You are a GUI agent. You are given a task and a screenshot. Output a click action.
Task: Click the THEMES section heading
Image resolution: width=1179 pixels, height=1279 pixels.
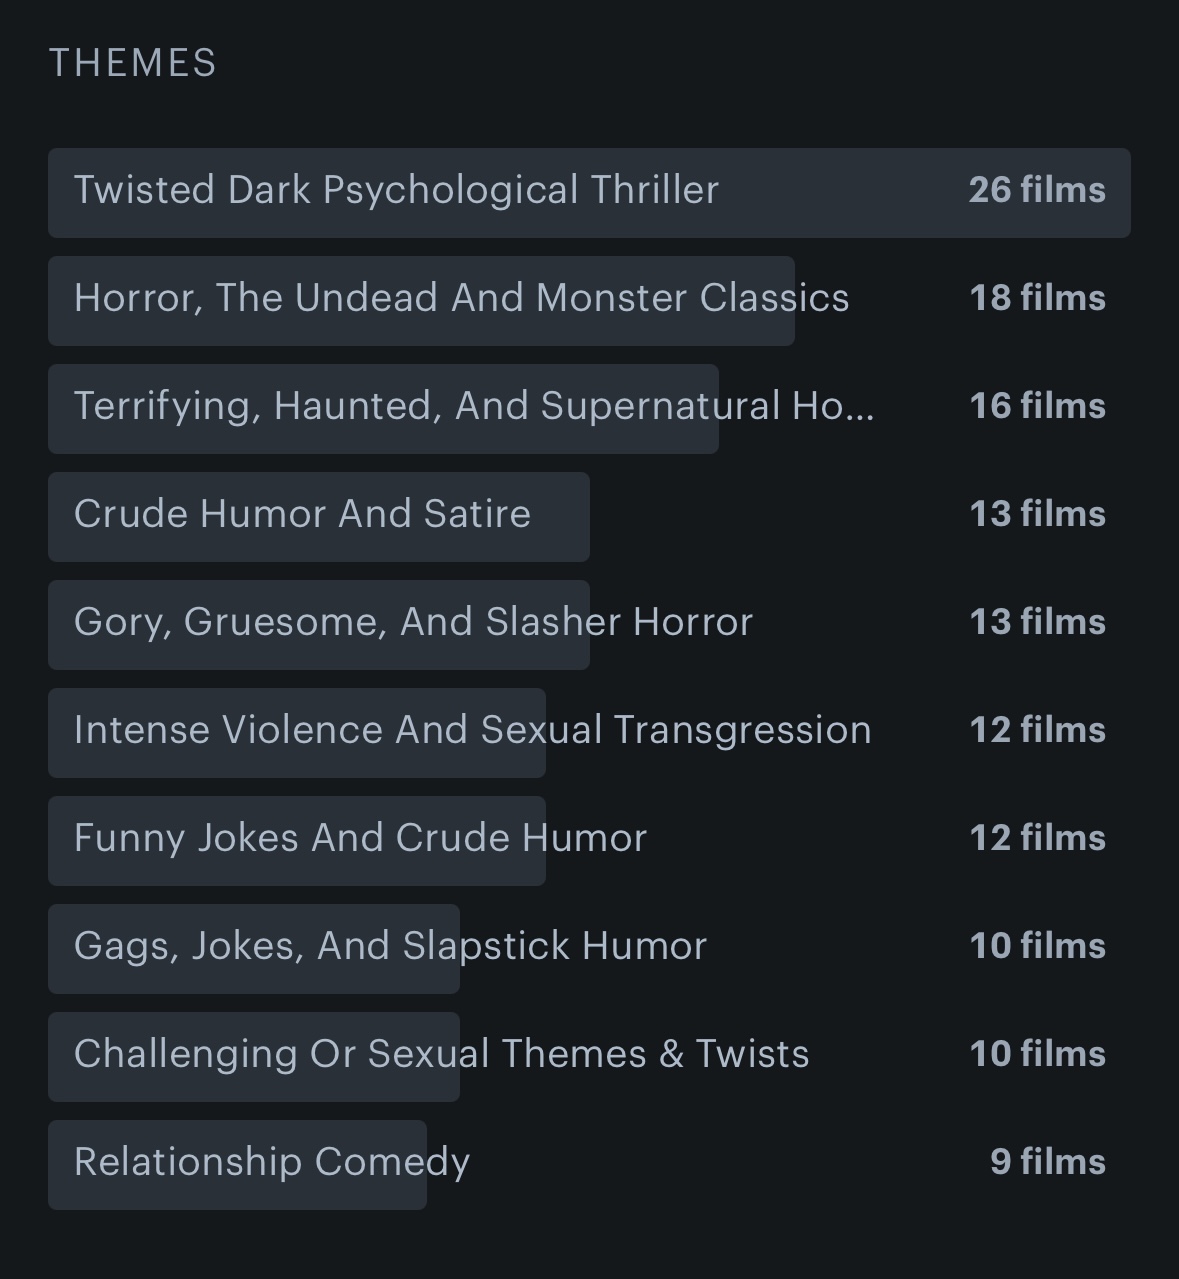coord(133,63)
